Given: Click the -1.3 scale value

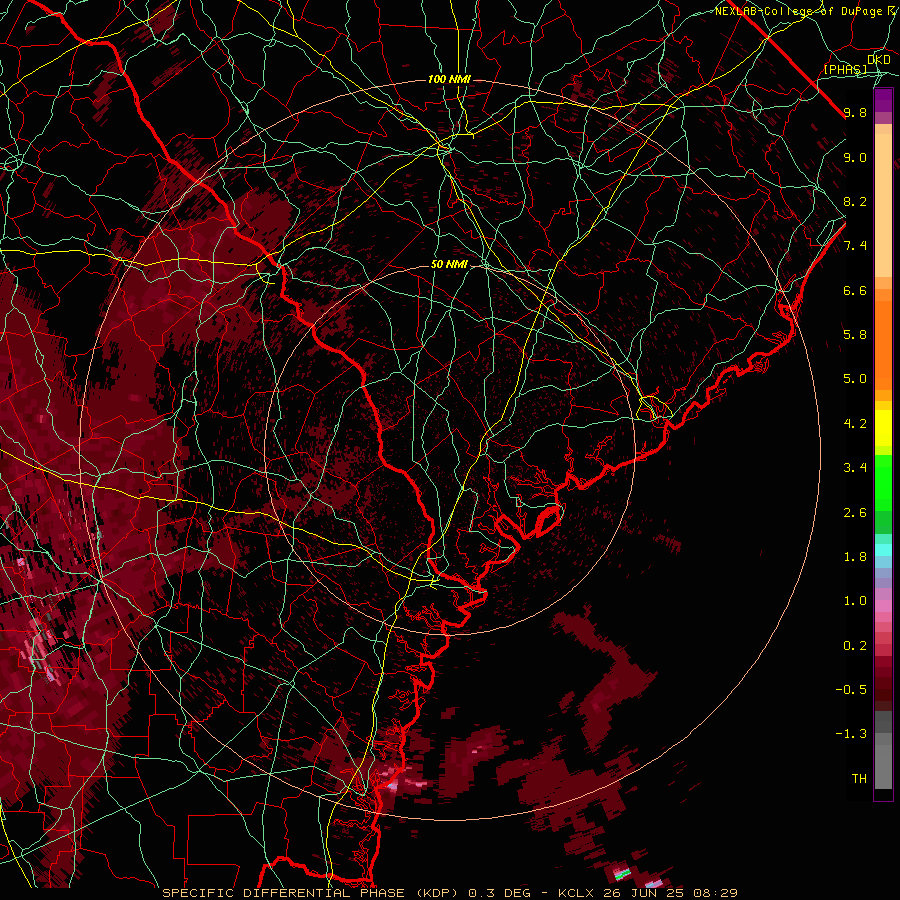Looking at the screenshot, I should pyautogui.click(x=851, y=734).
